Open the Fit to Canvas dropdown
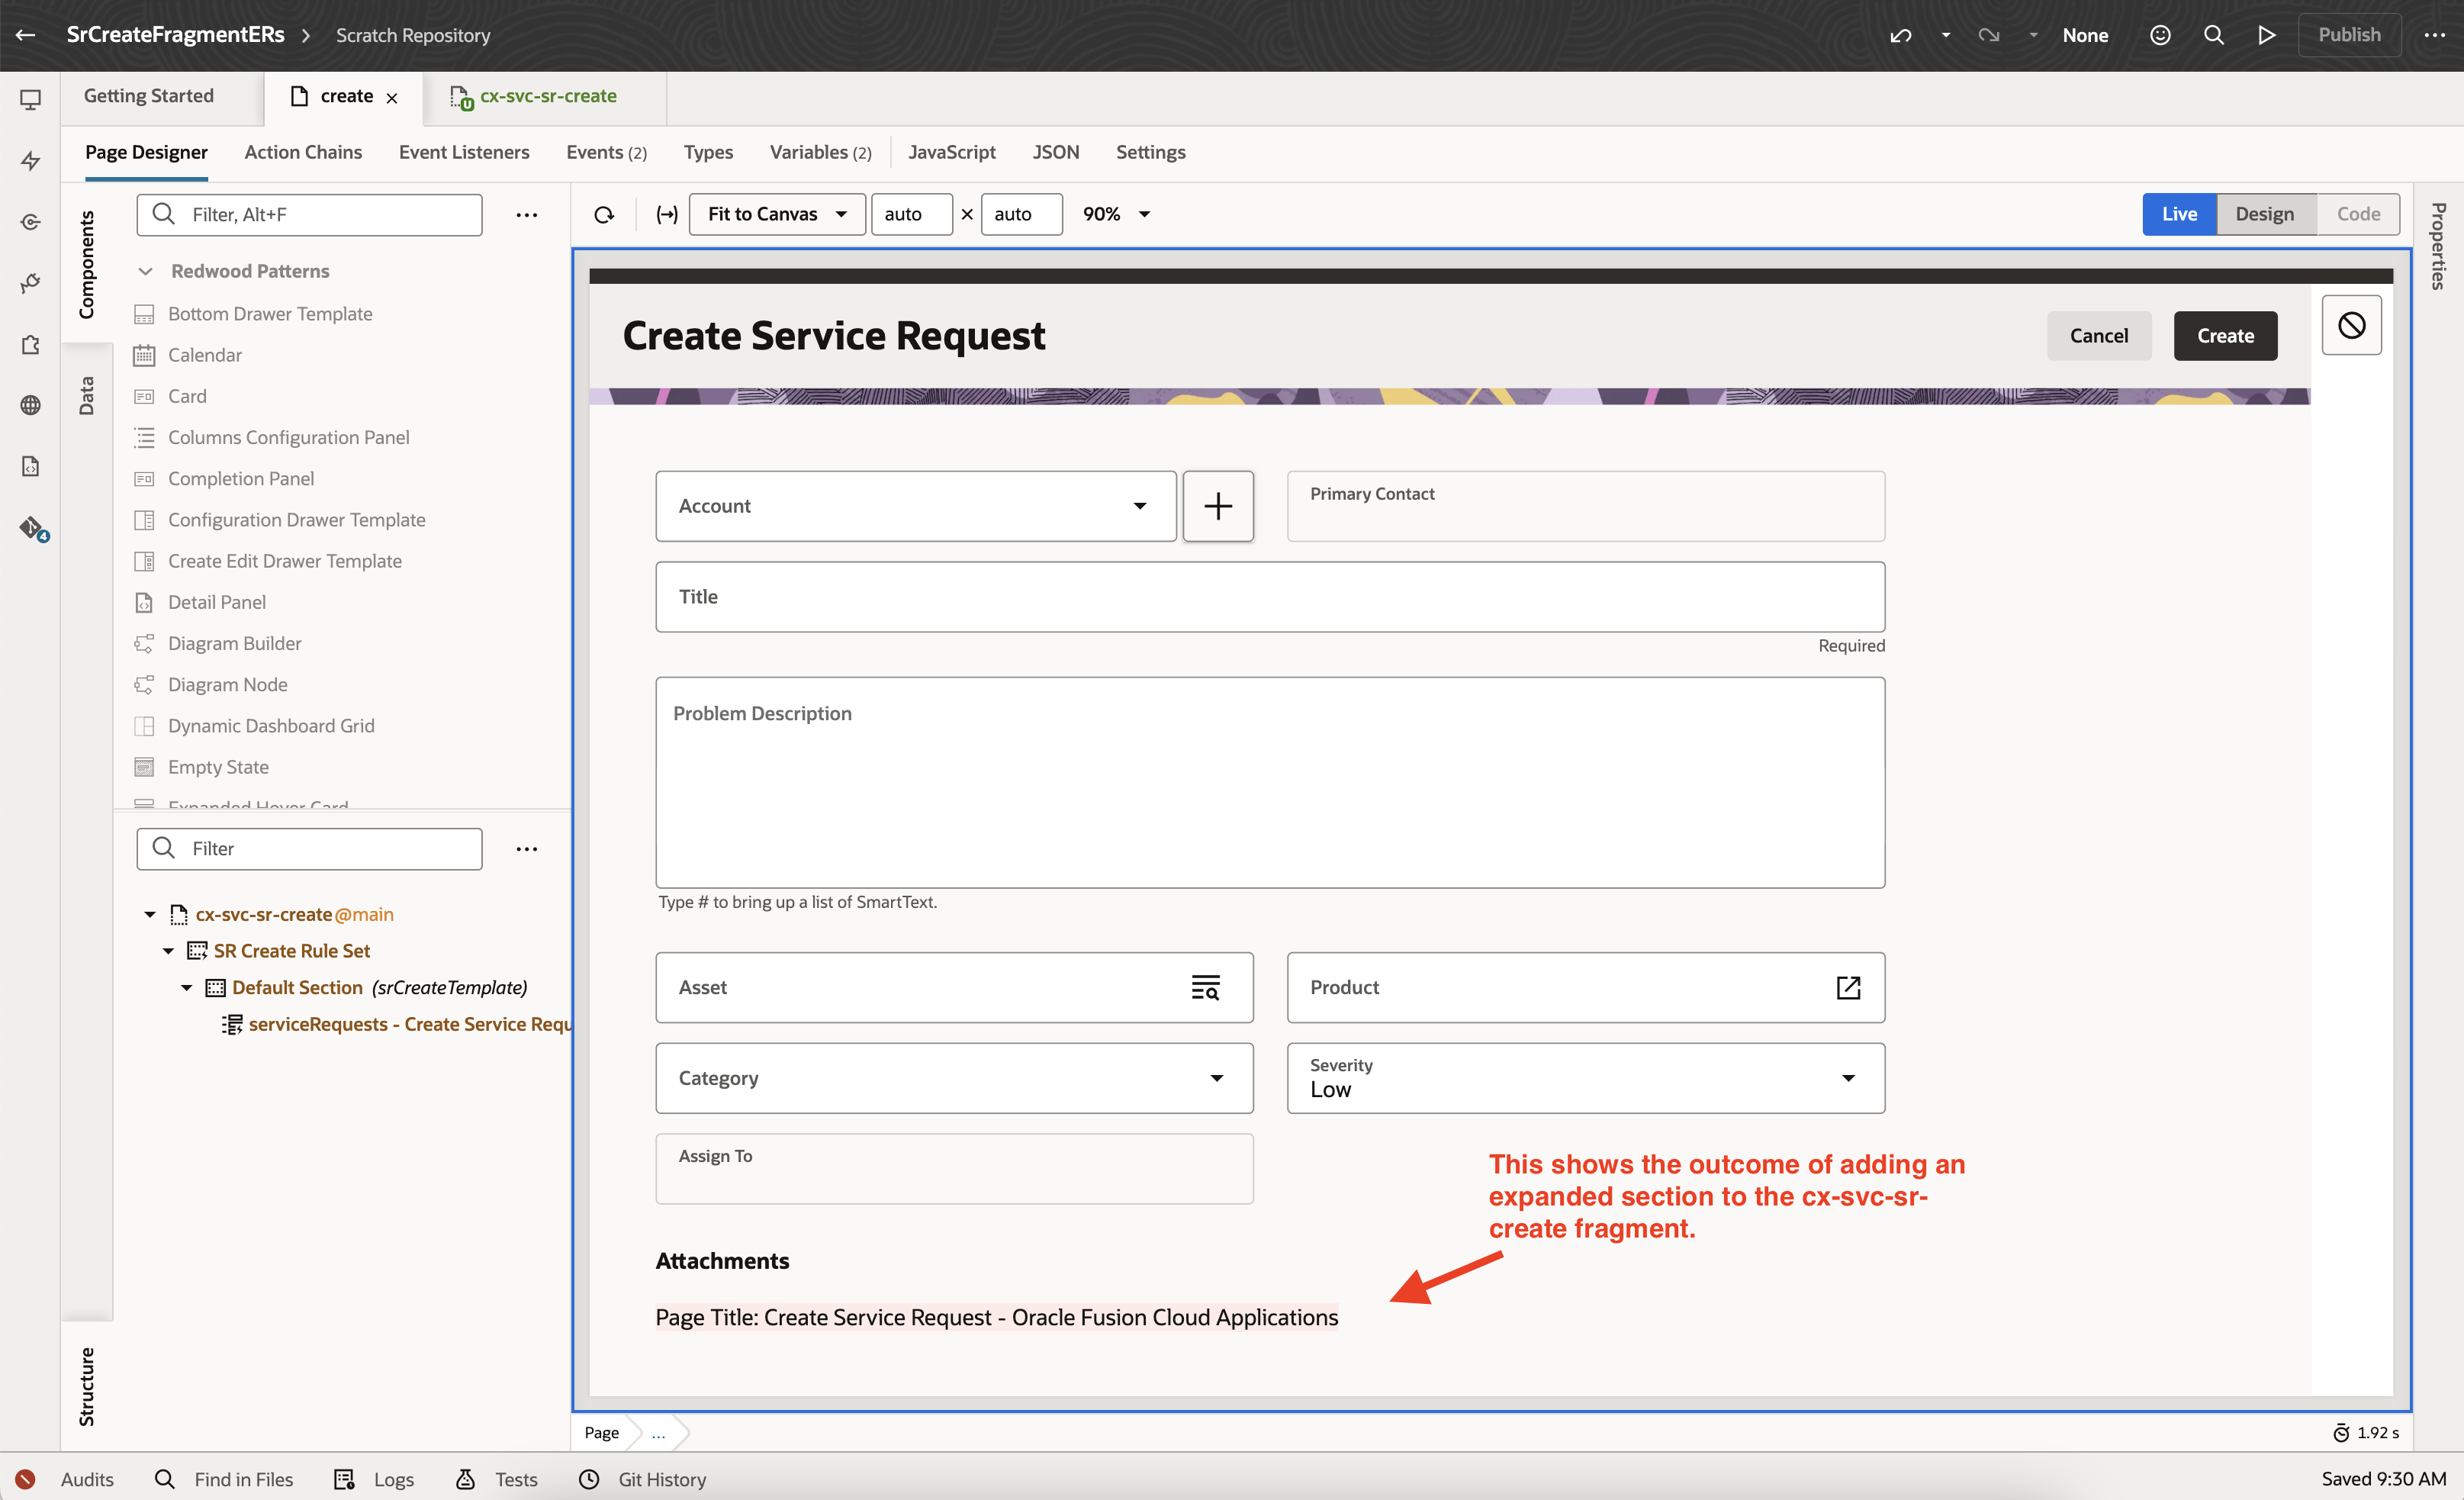2464x1500 pixels. (x=777, y=214)
